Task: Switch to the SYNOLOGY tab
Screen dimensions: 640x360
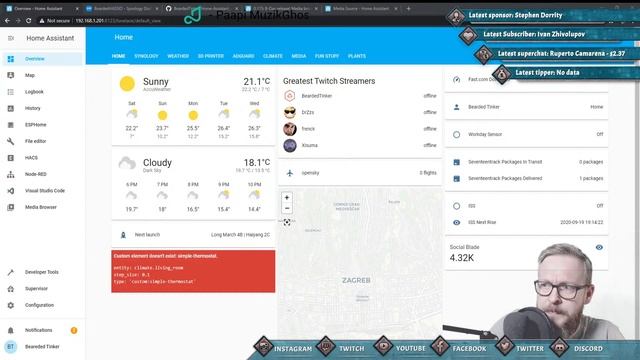Action: pos(146,56)
